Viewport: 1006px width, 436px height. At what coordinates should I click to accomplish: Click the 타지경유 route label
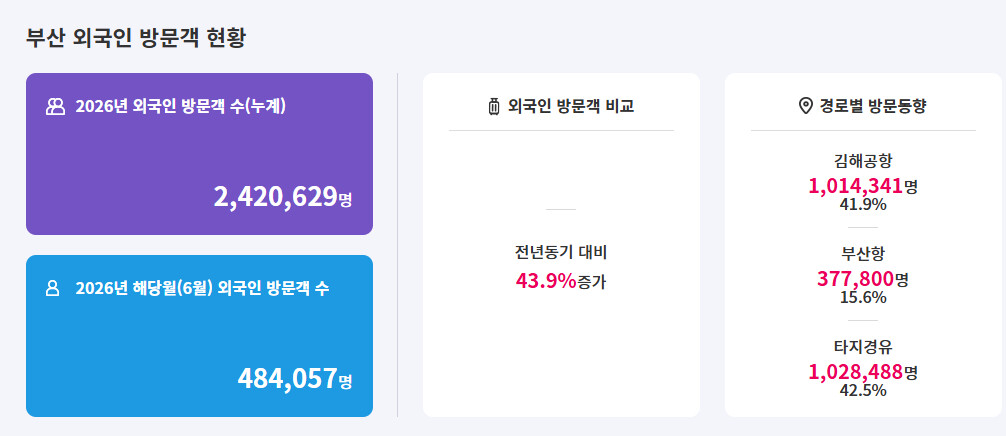(x=863, y=346)
